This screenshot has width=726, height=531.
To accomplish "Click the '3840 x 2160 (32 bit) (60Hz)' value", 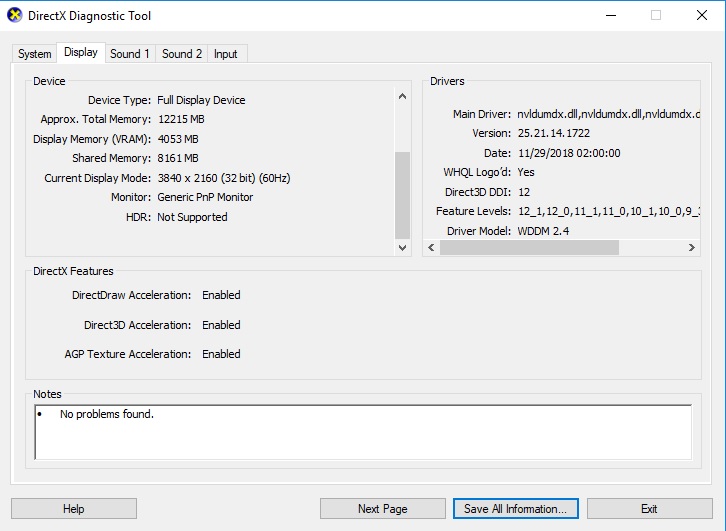I will [x=224, y=178].
